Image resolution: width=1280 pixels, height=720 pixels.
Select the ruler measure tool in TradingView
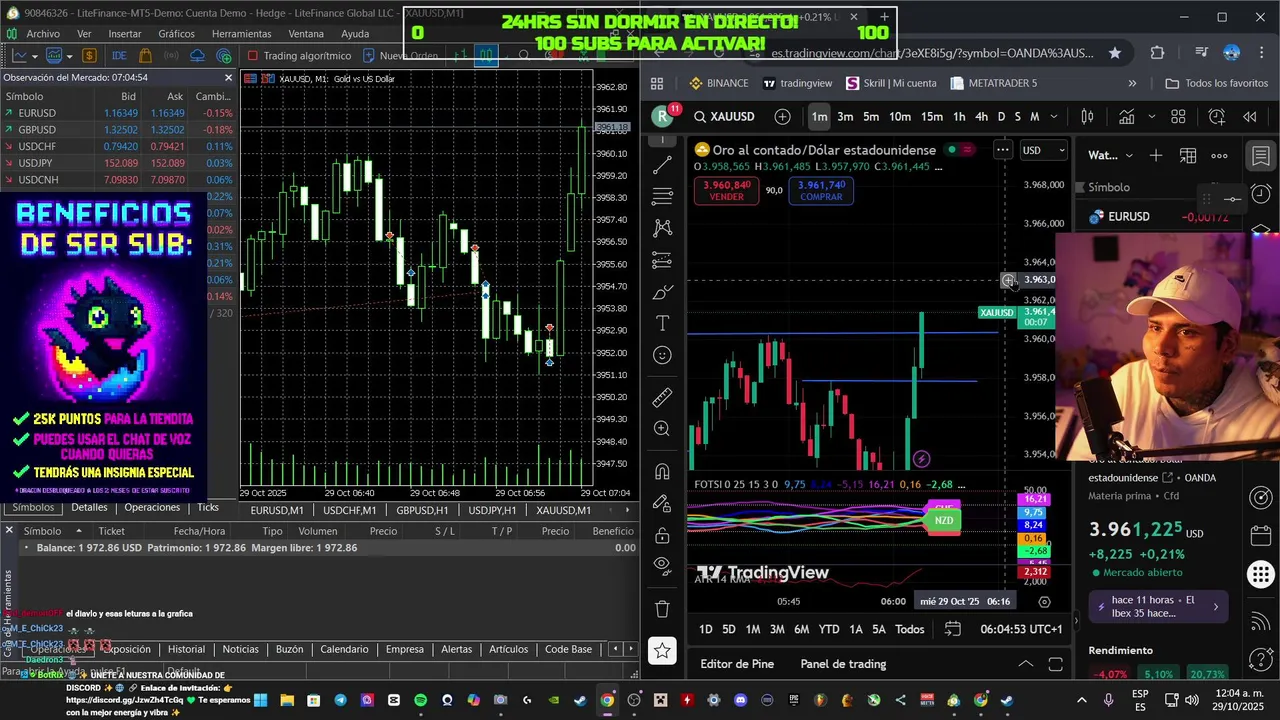pyautogui.click(x=662, y=398)
